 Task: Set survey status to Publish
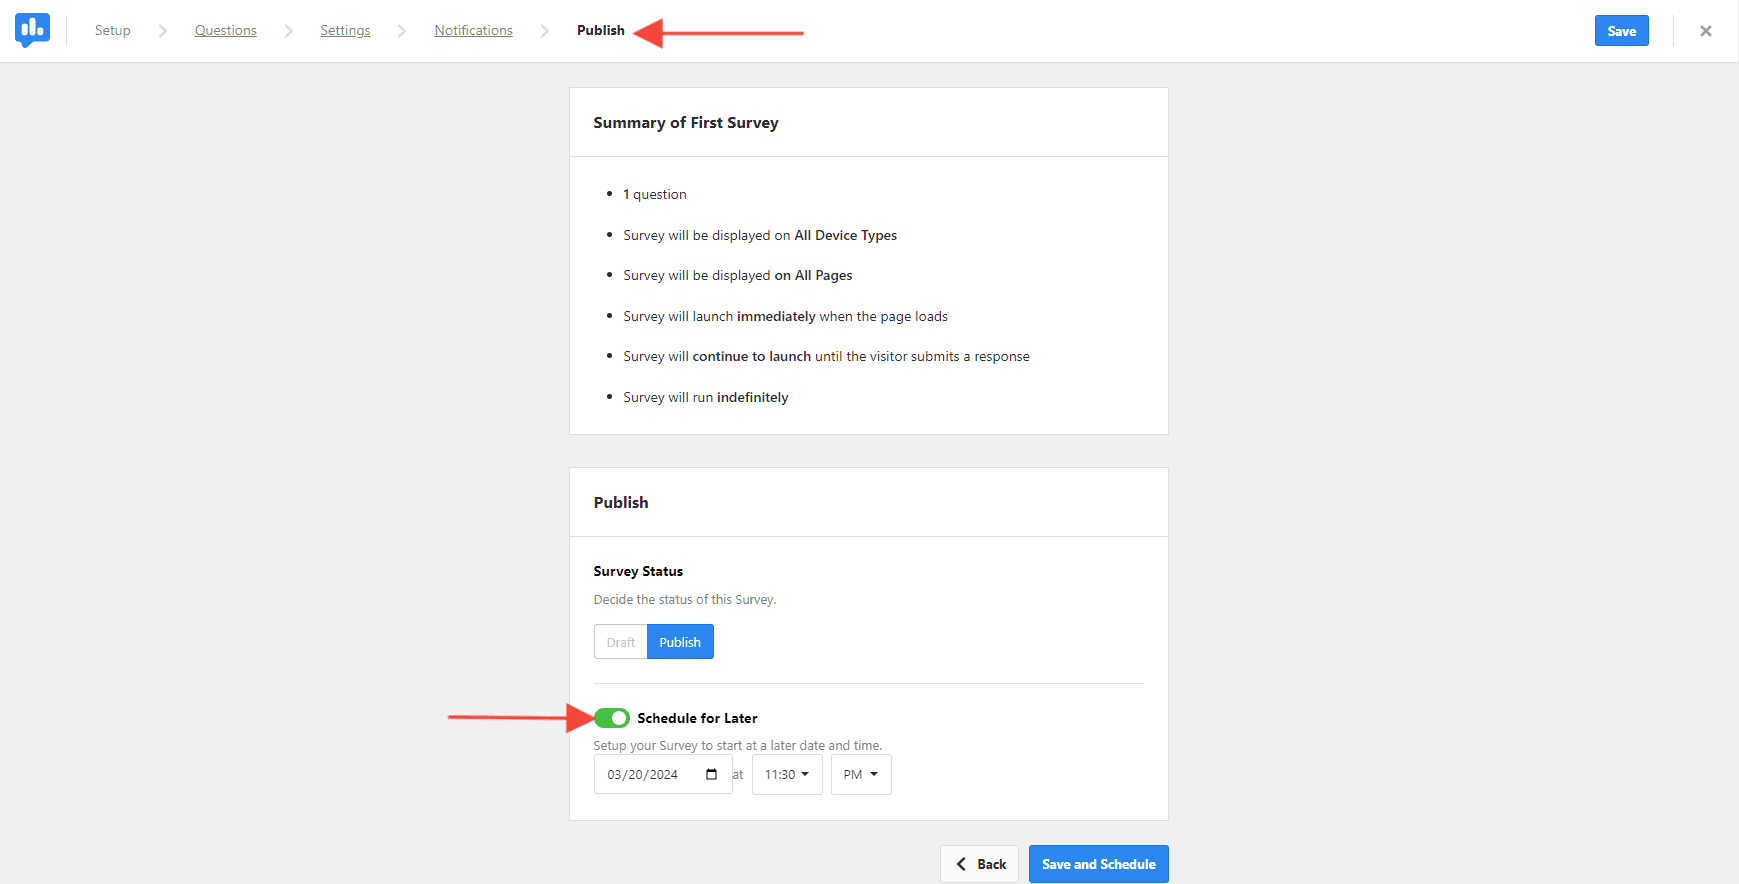coord(680,642)
